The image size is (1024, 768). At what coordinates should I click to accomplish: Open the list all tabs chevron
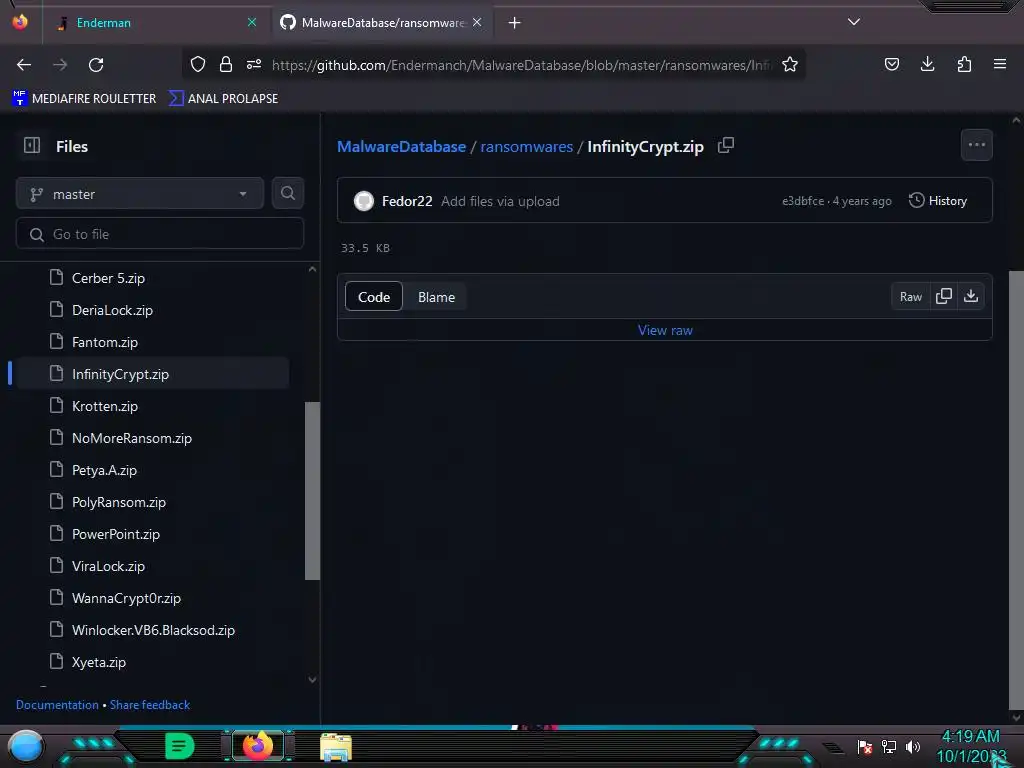[854, 22]
